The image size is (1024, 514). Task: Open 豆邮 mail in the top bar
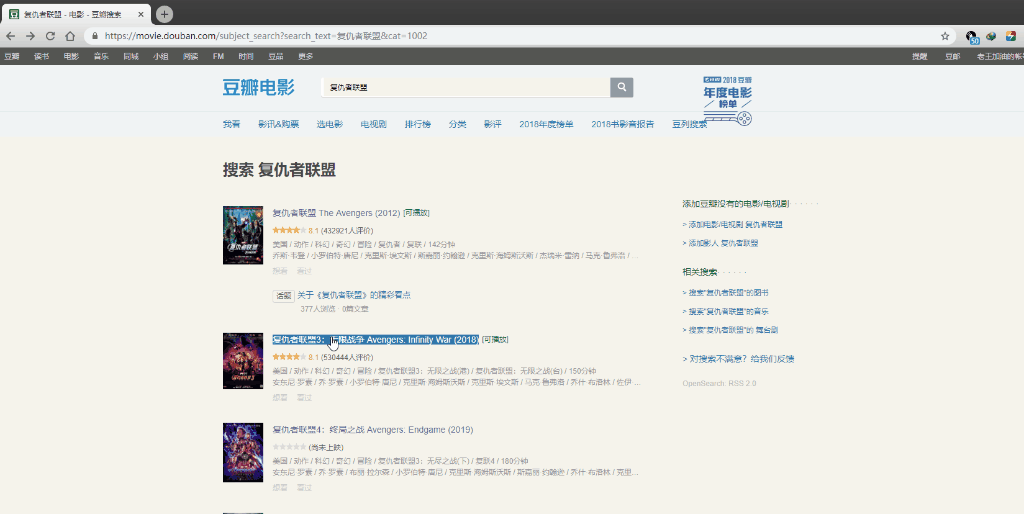[952, 56]
